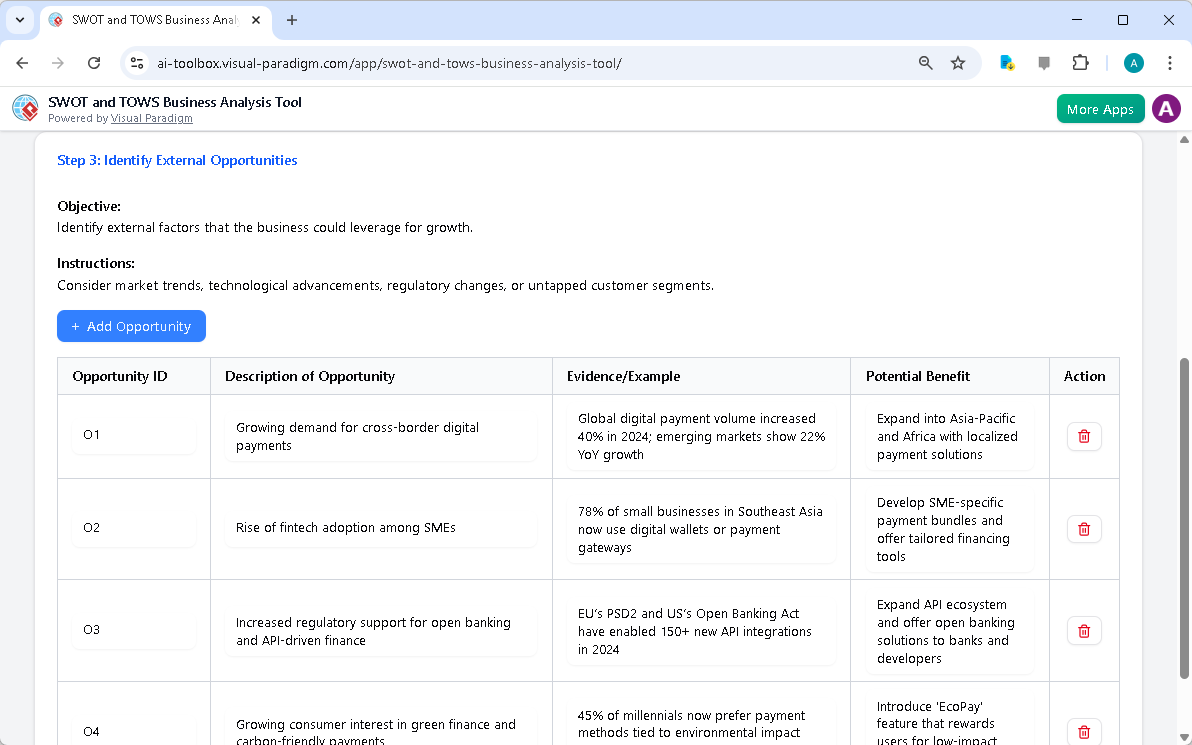The image size is (1192, 745).
Task: Delete opportunity O1 using its trash icon
Action: pyautogui.click(x=1084, y=436)
